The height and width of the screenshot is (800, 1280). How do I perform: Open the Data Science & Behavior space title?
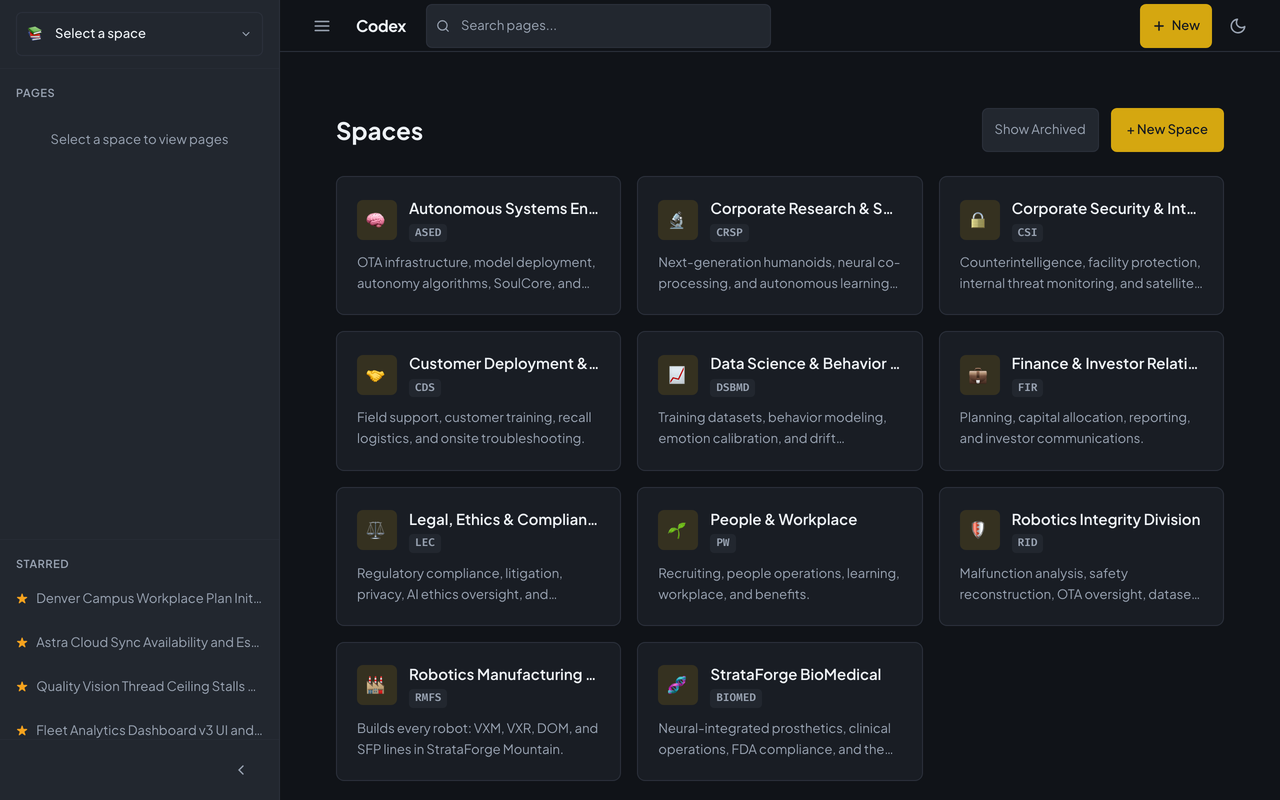point(806,364)
